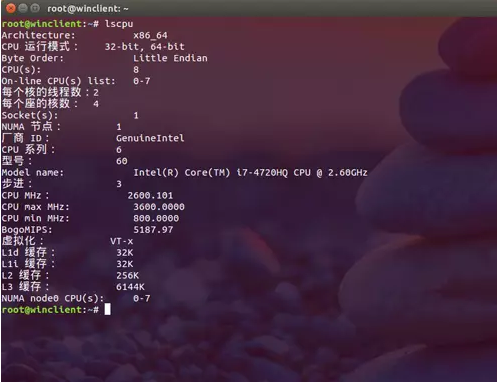The width and height of the screenshot is (497, 382).
Task: Click the 'NUMA 节点' label
Action: (x=31, y=127)
